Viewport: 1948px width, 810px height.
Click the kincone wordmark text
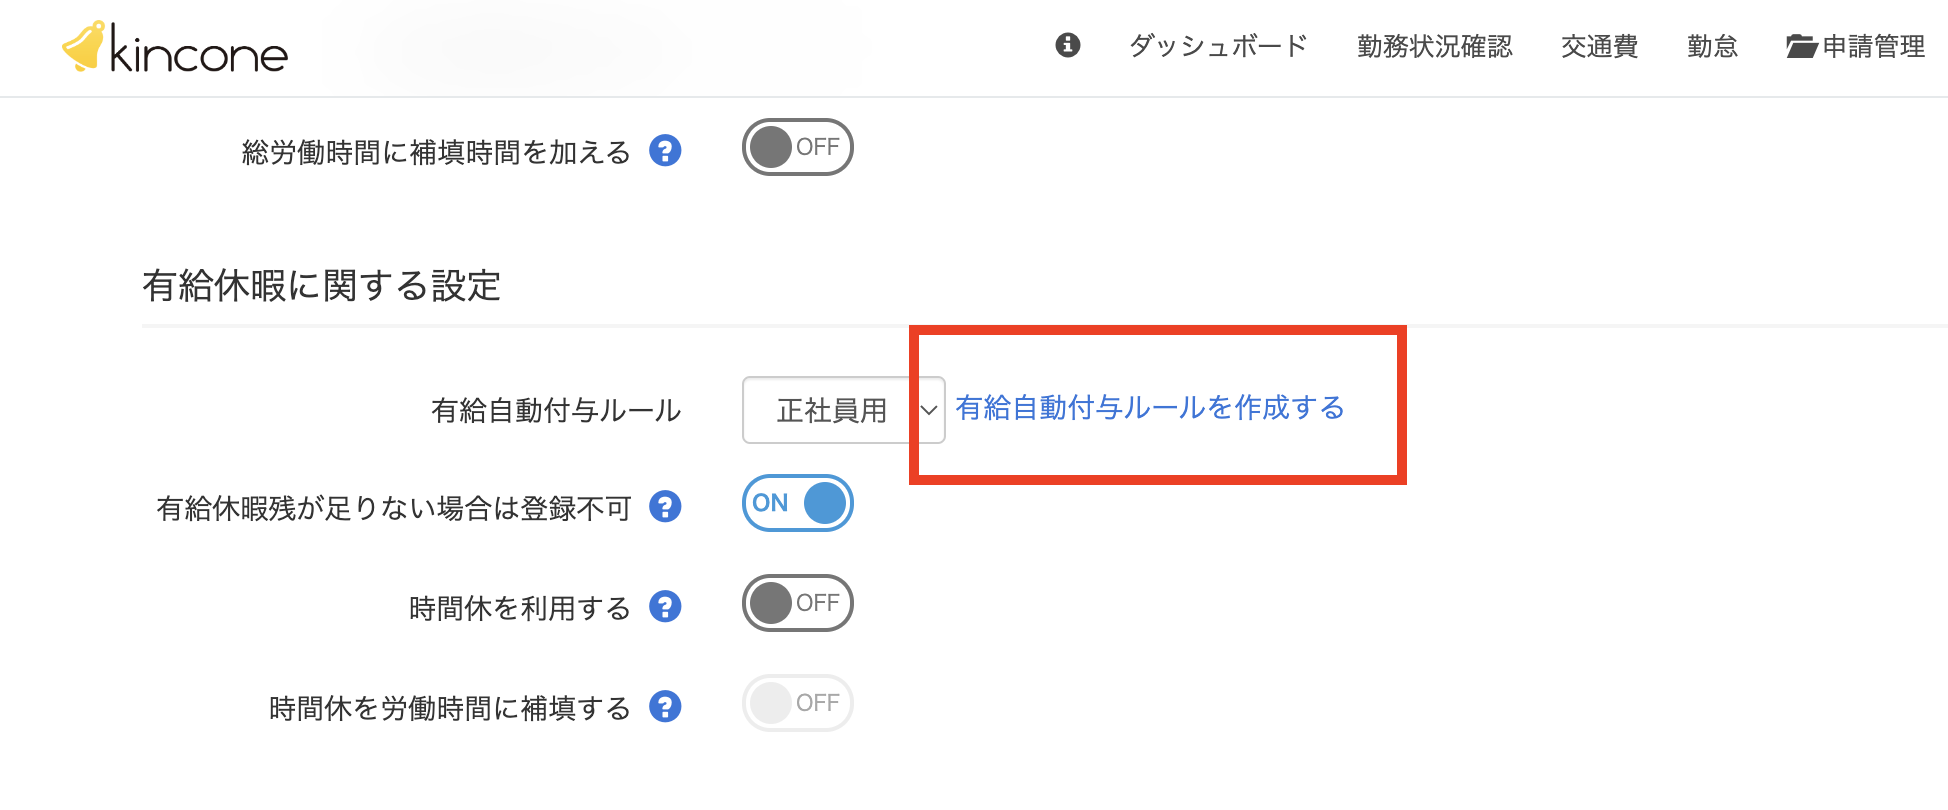coord(198,52)
